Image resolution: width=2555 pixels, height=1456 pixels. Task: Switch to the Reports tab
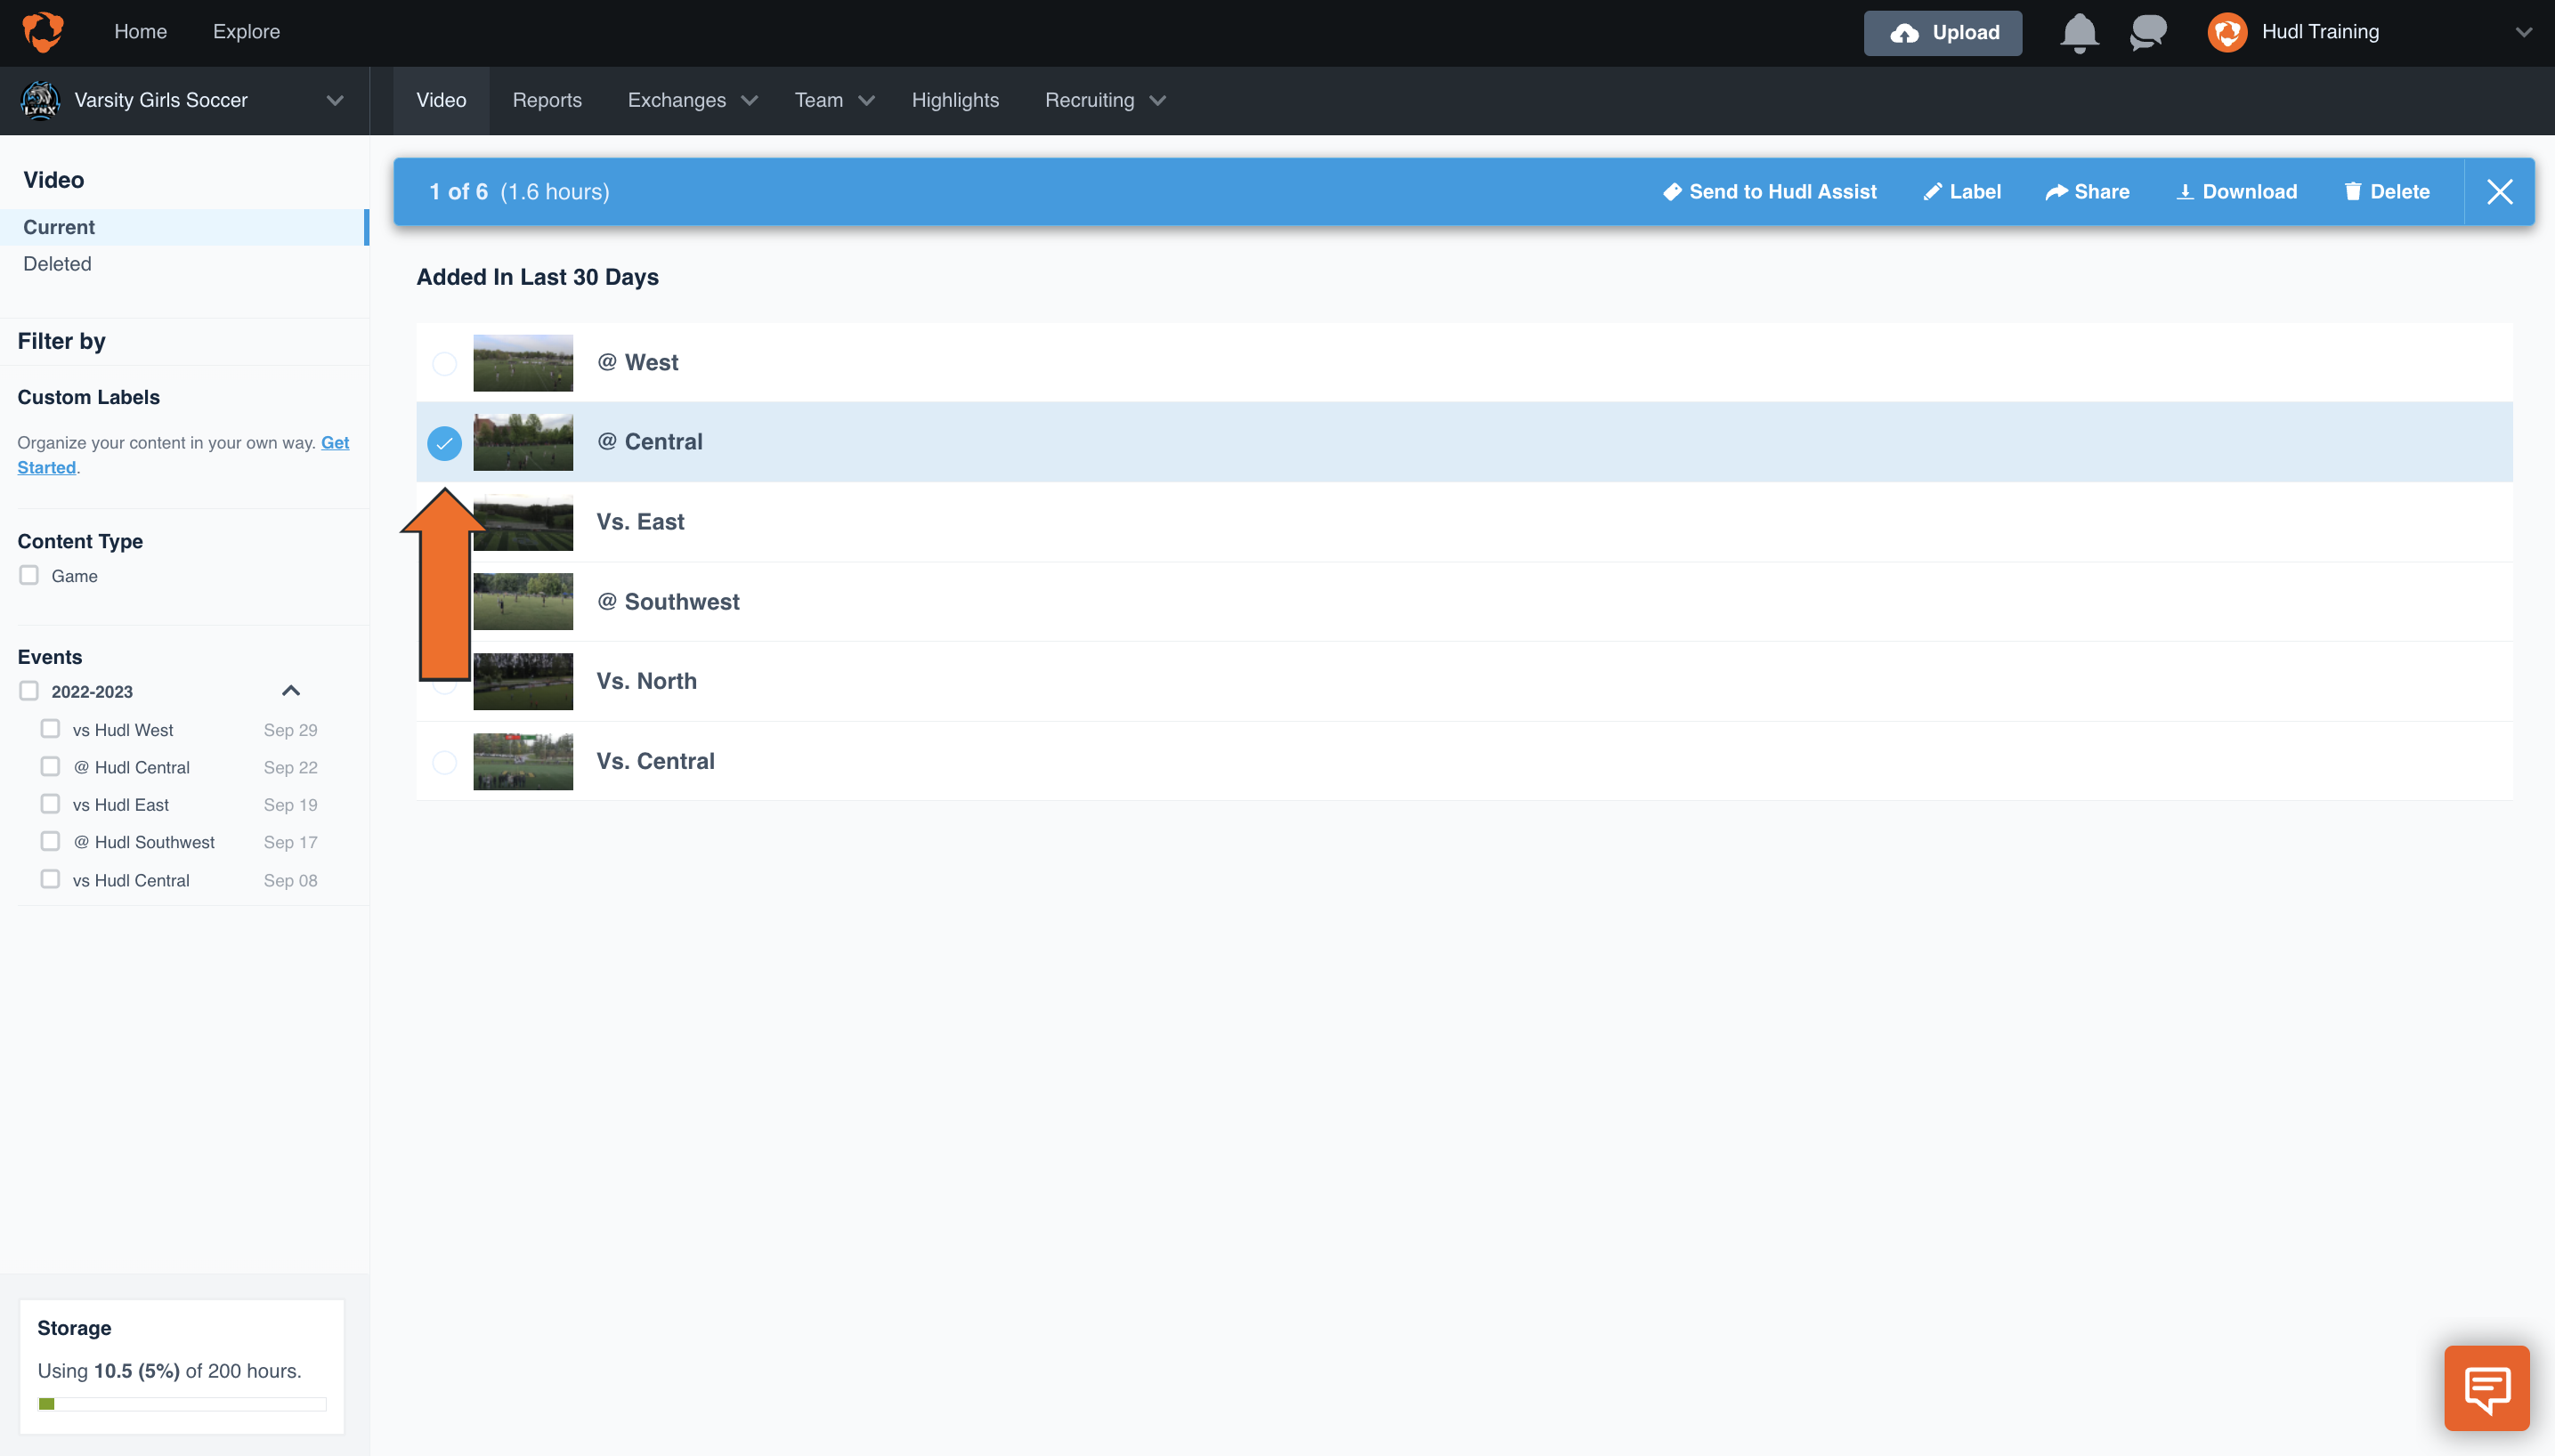pos(547,100)
